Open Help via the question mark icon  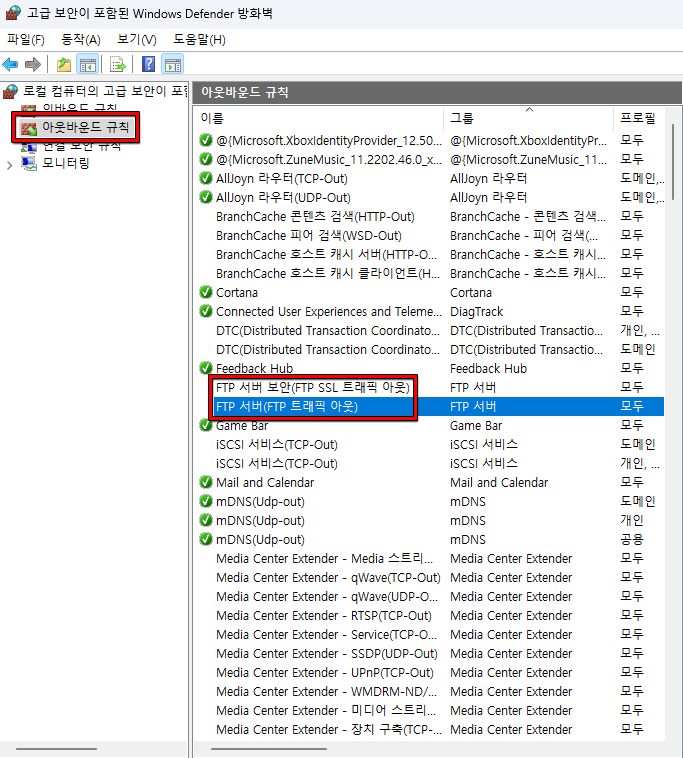pyautogui.click(x=148, y=64)
